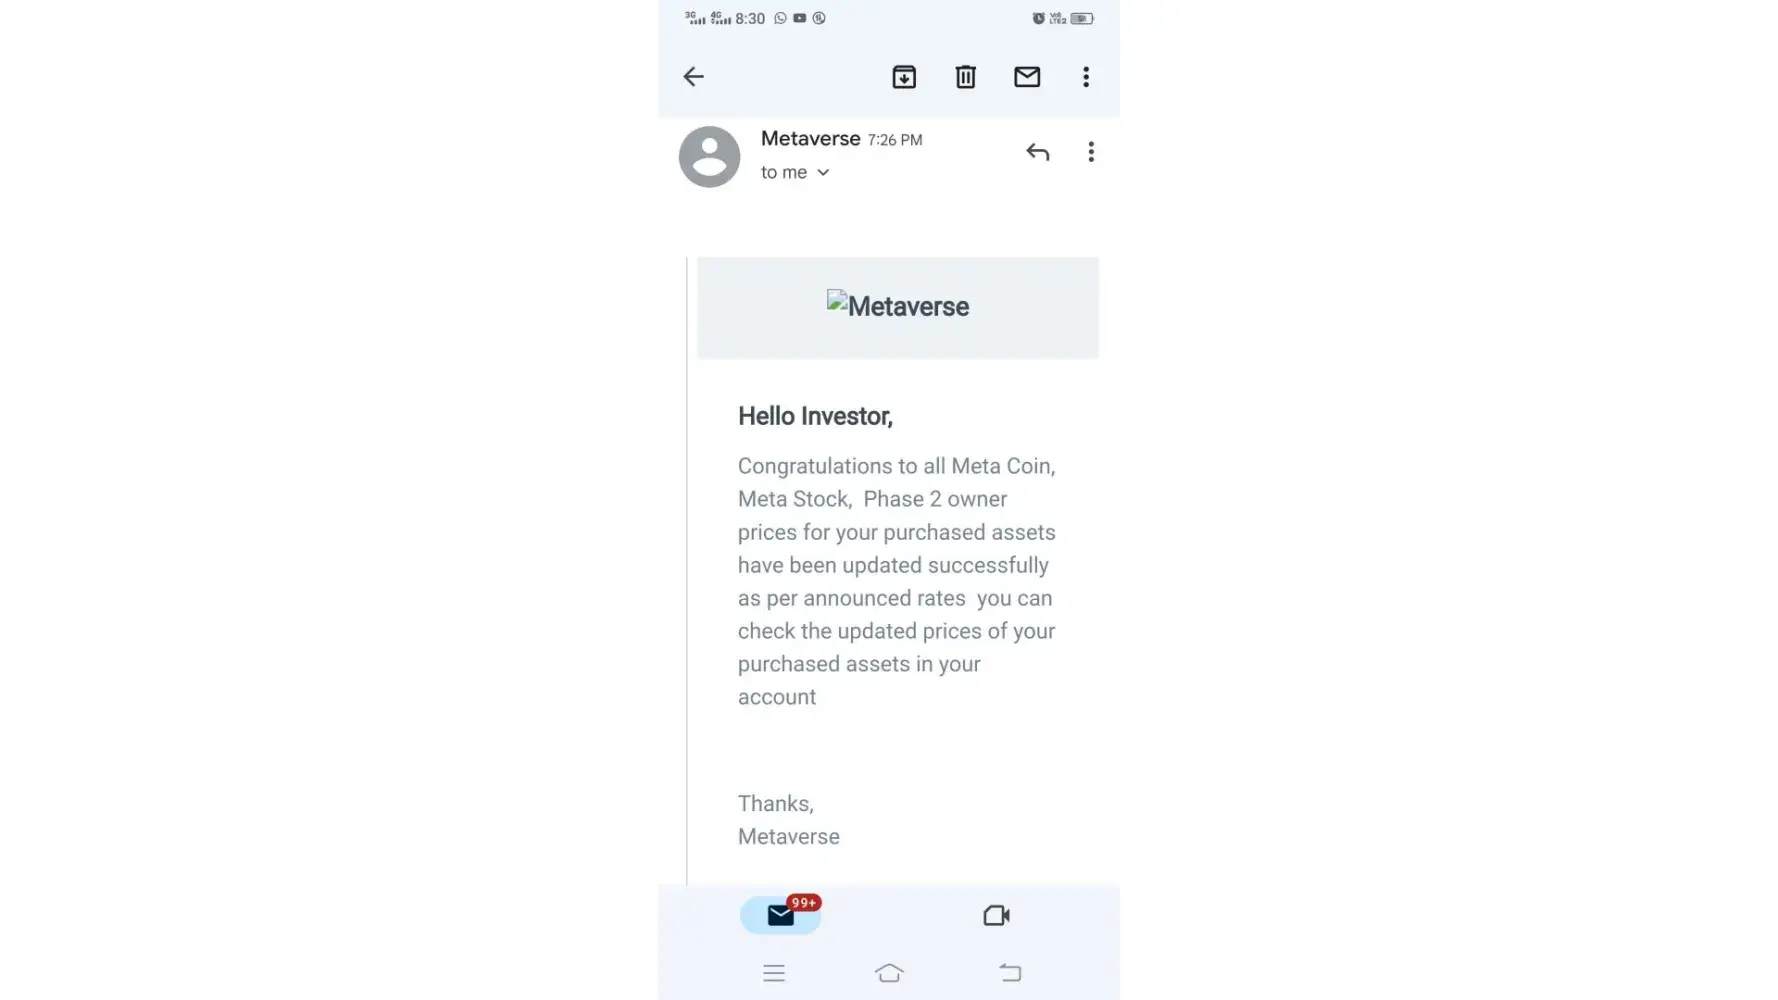Open message options beside the reply arrow
This screenshot has height=1000, width=1778.
click(x=1091, y=152)
